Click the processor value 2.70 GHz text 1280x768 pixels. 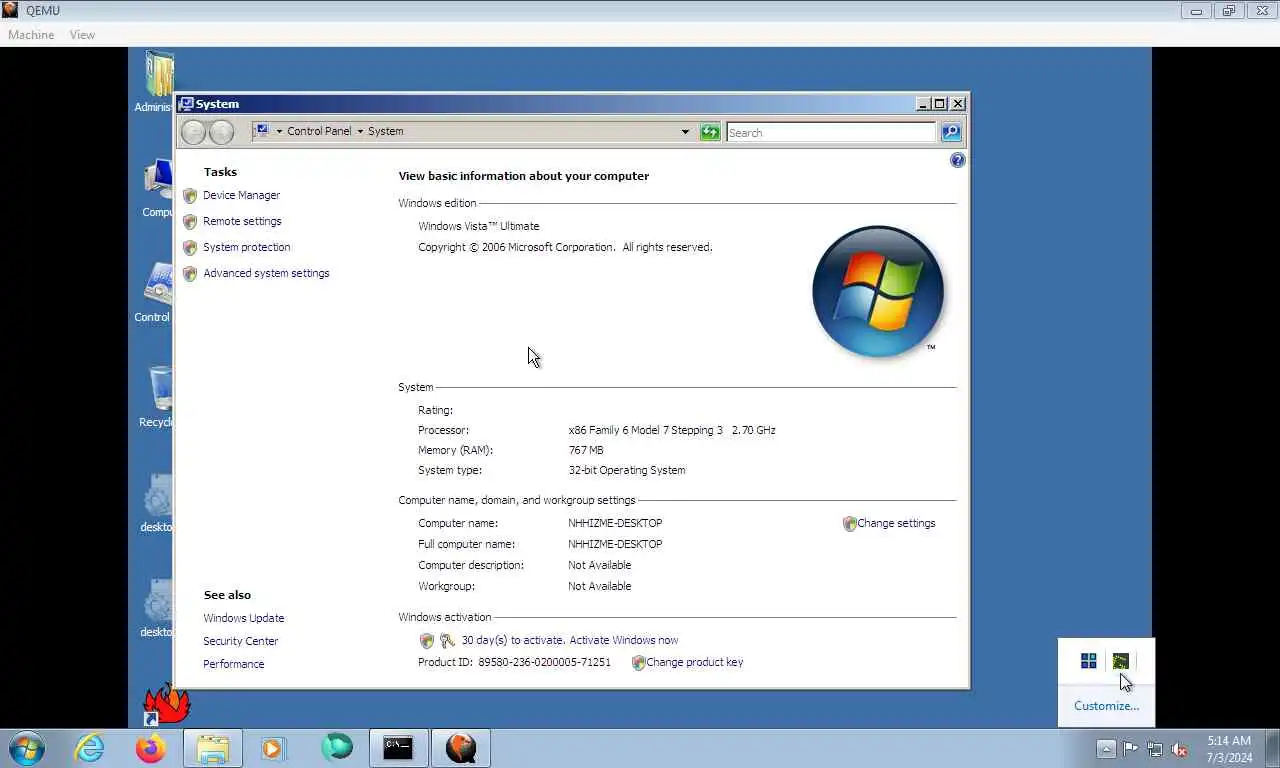pyautogui.click(x=753, y=430)
